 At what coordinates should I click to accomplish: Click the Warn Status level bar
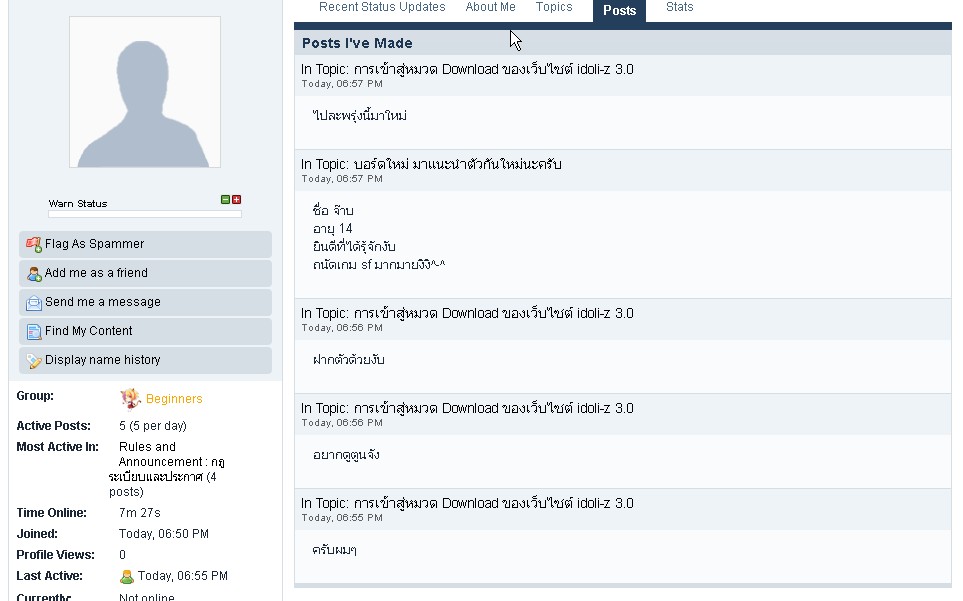pos(145,214)
